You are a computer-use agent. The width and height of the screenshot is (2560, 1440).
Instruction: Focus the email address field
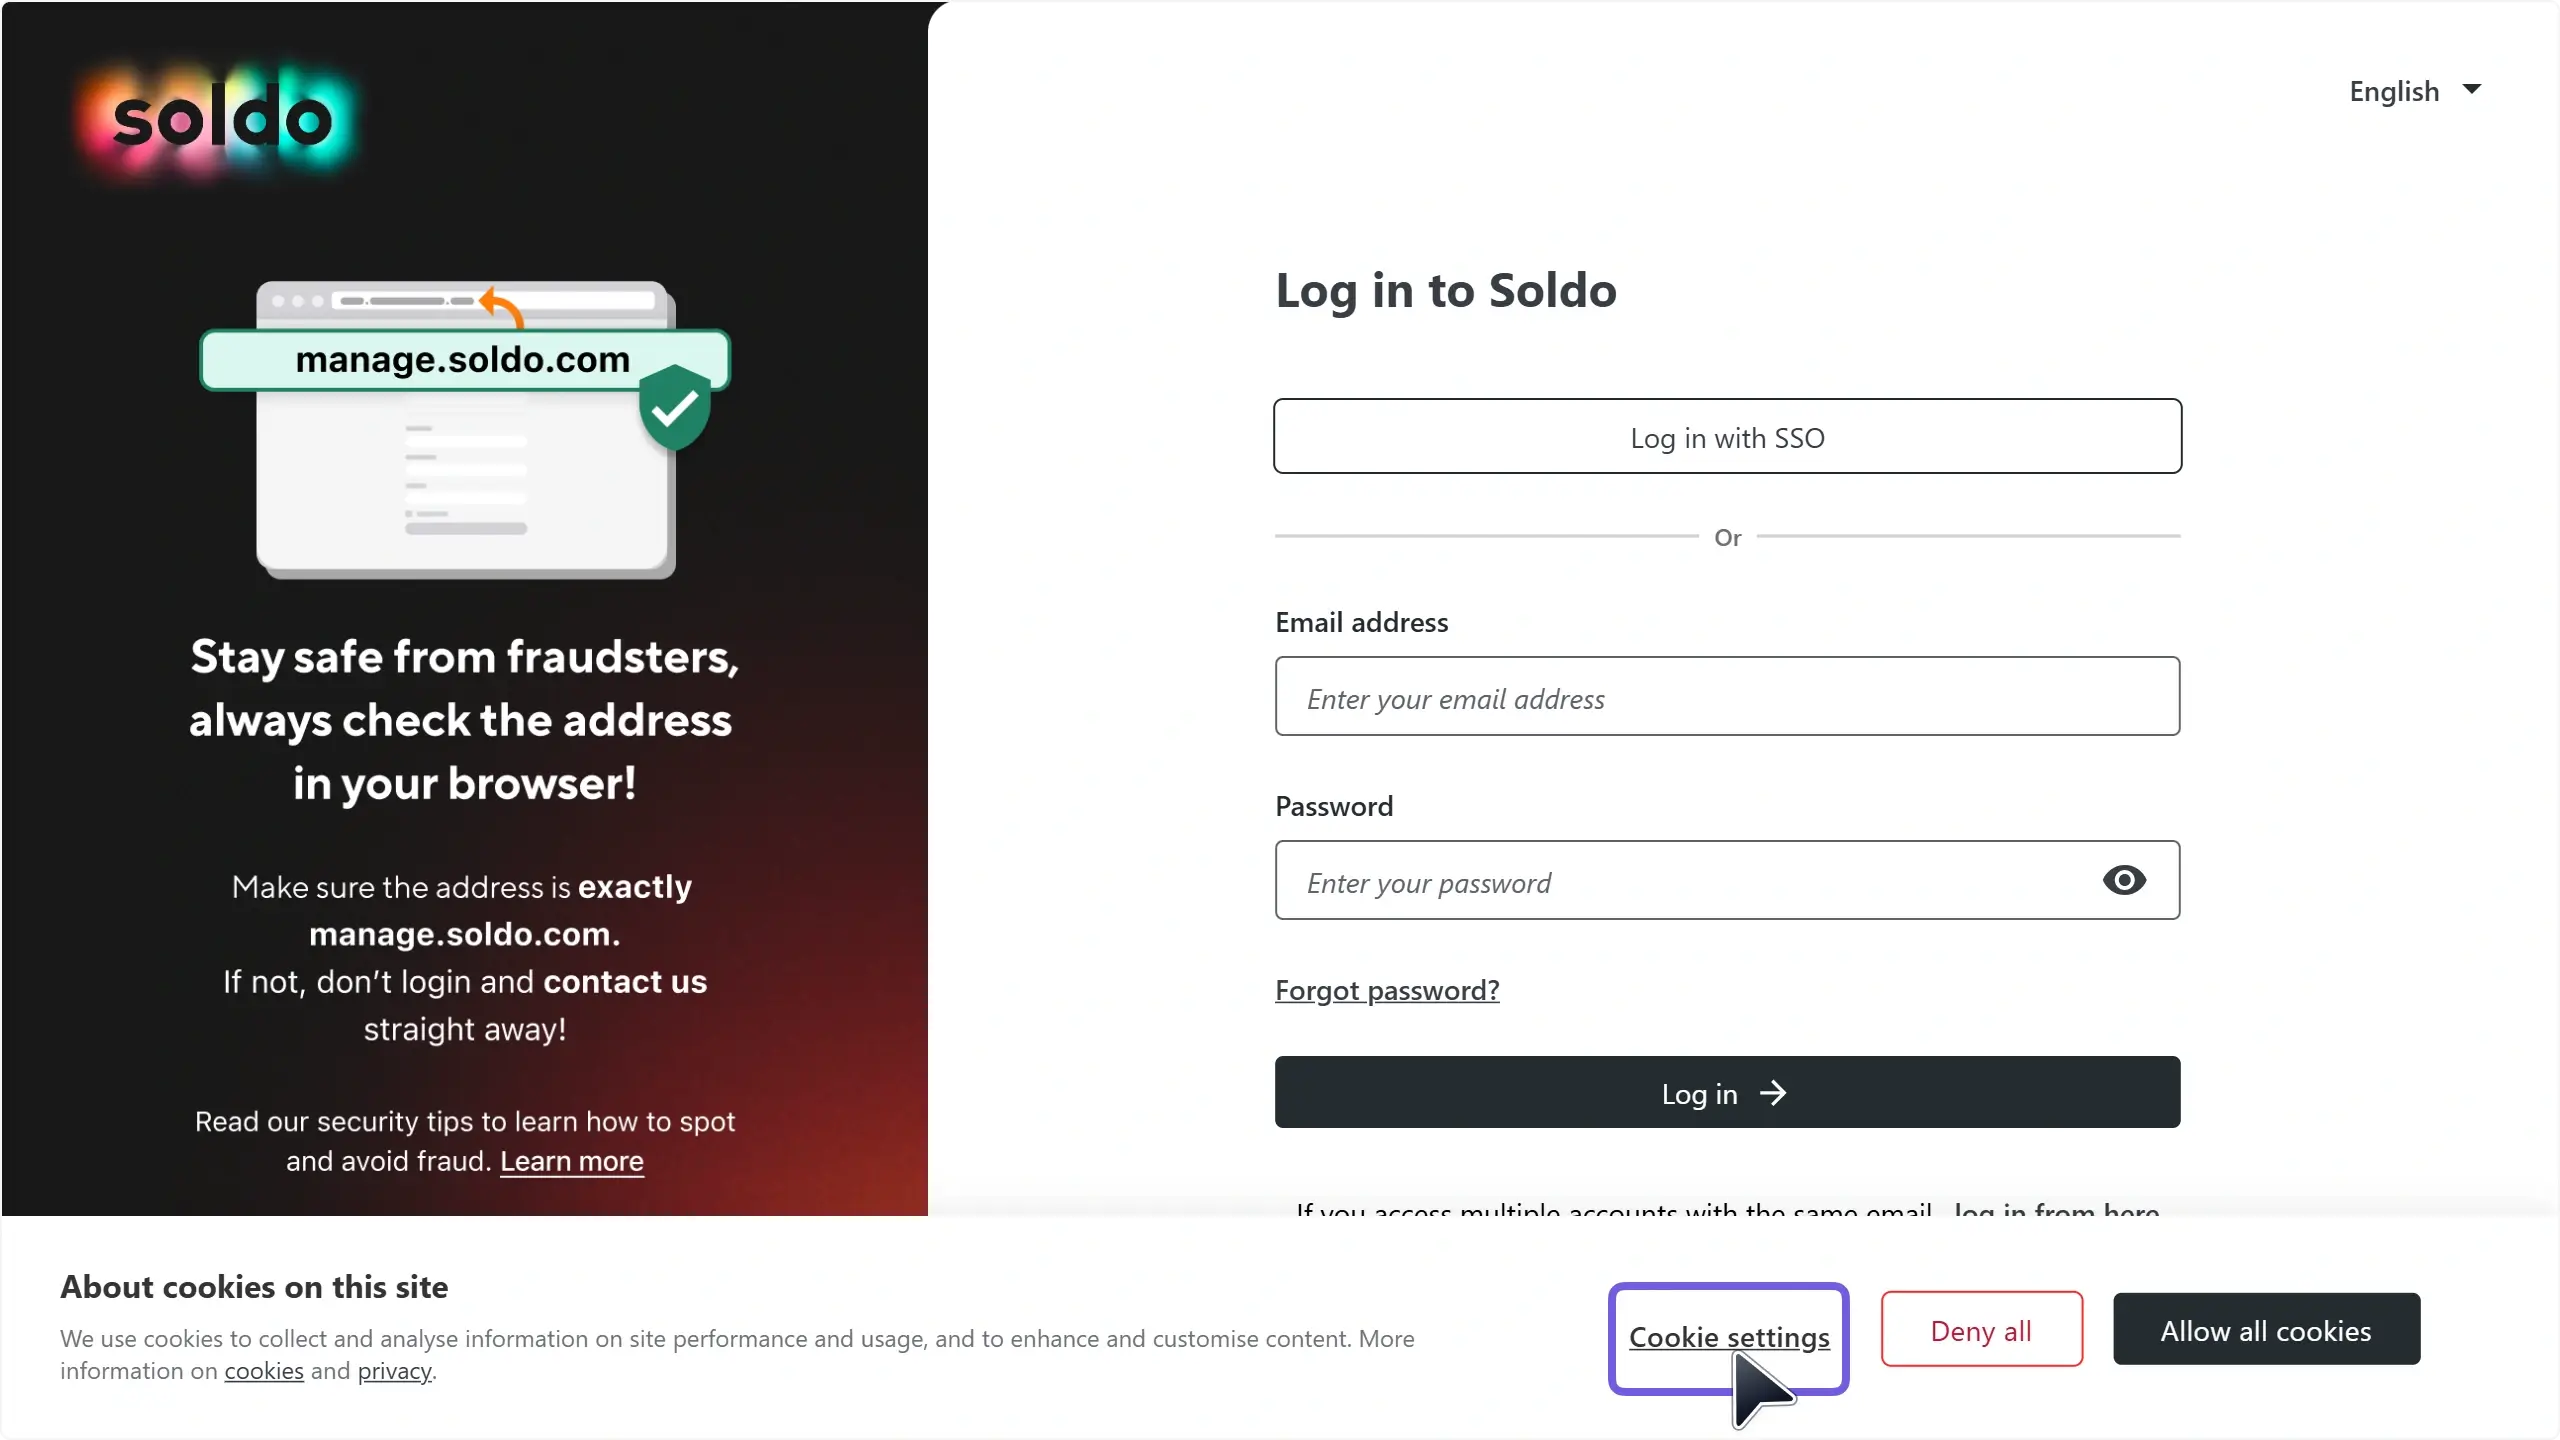click(1727, 697)
